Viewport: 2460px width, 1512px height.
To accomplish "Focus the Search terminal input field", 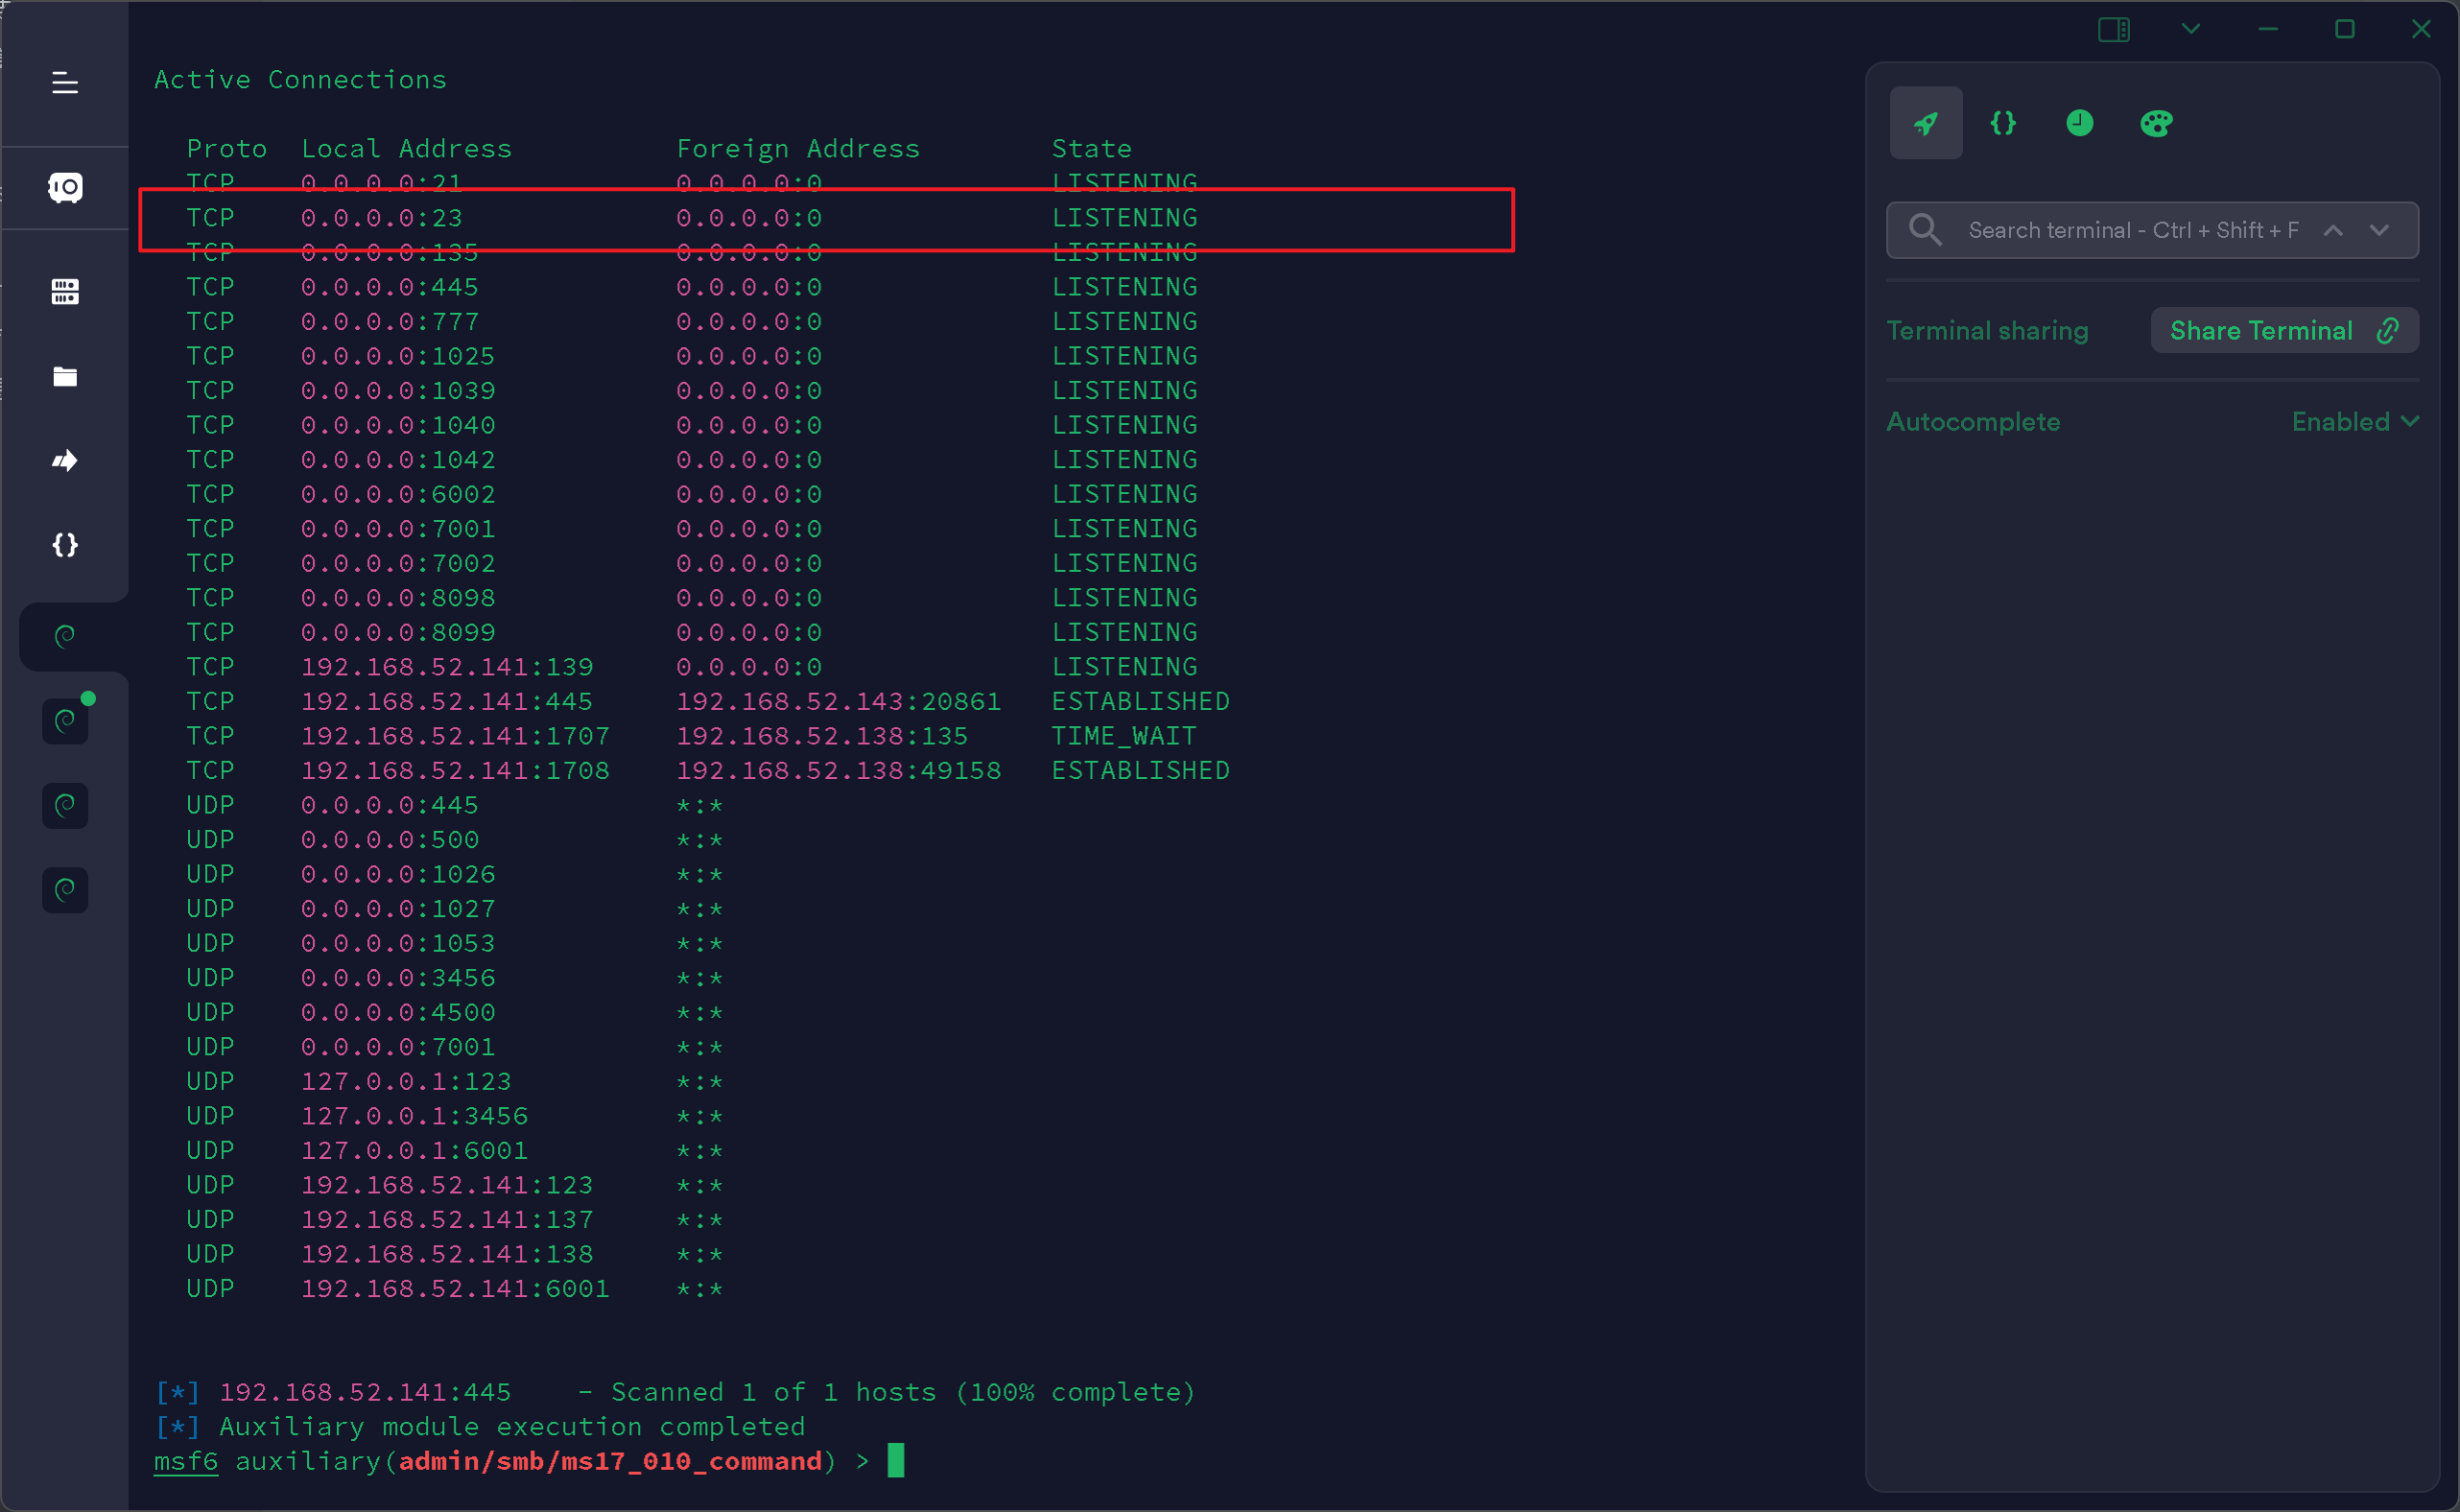I will tap(2130, 231).
